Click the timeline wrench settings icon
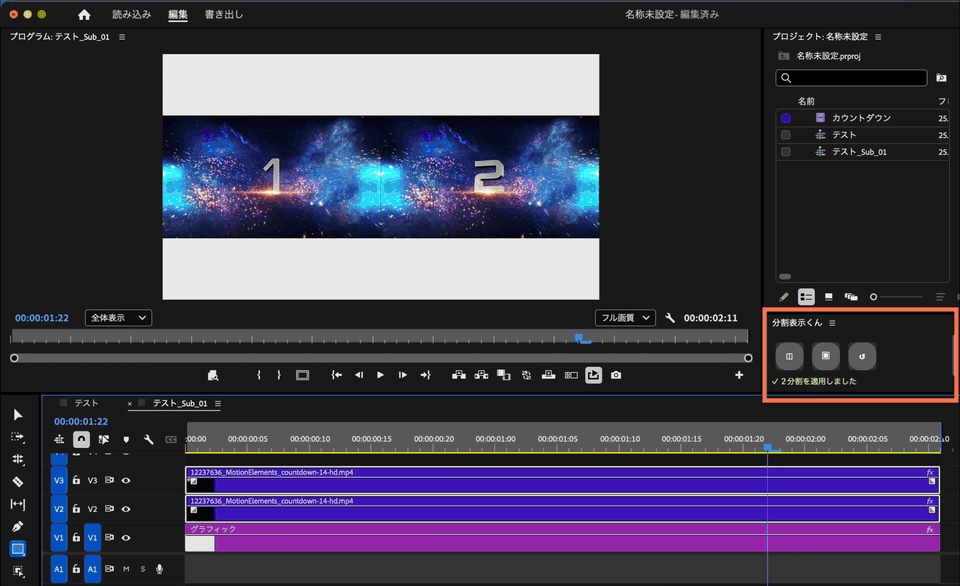Viewport: 960px width, 586px height. 148,439
